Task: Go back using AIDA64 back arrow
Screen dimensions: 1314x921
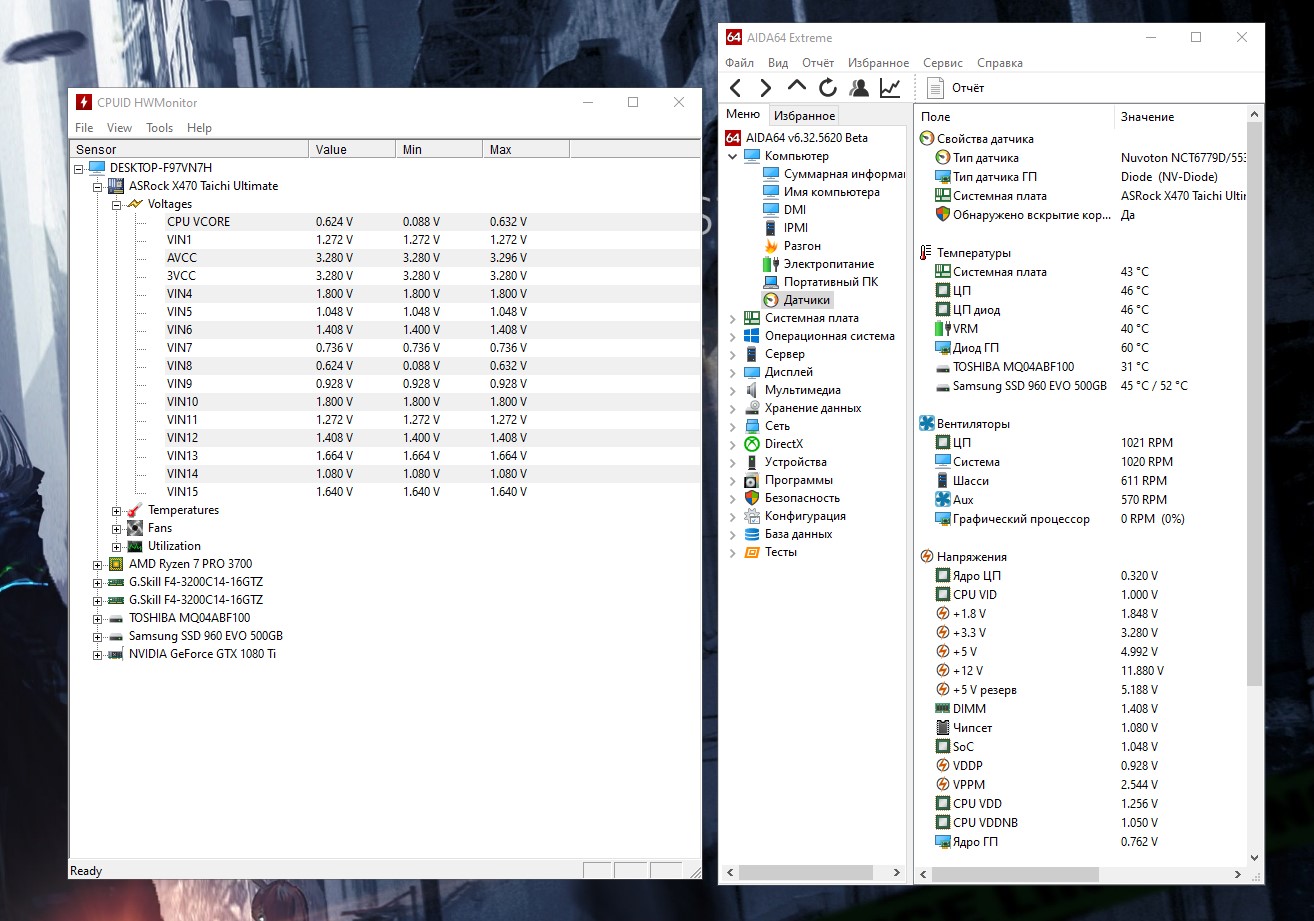Action: [736, 88]
